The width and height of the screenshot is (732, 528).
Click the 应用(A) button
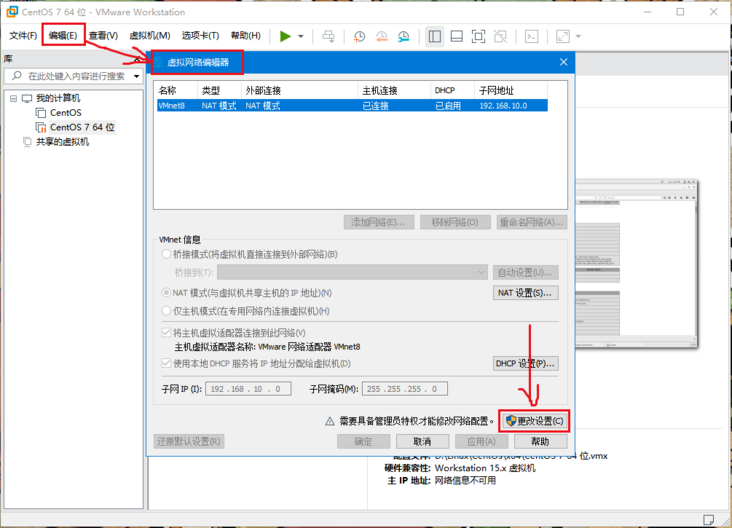click(x=481, y=441)
